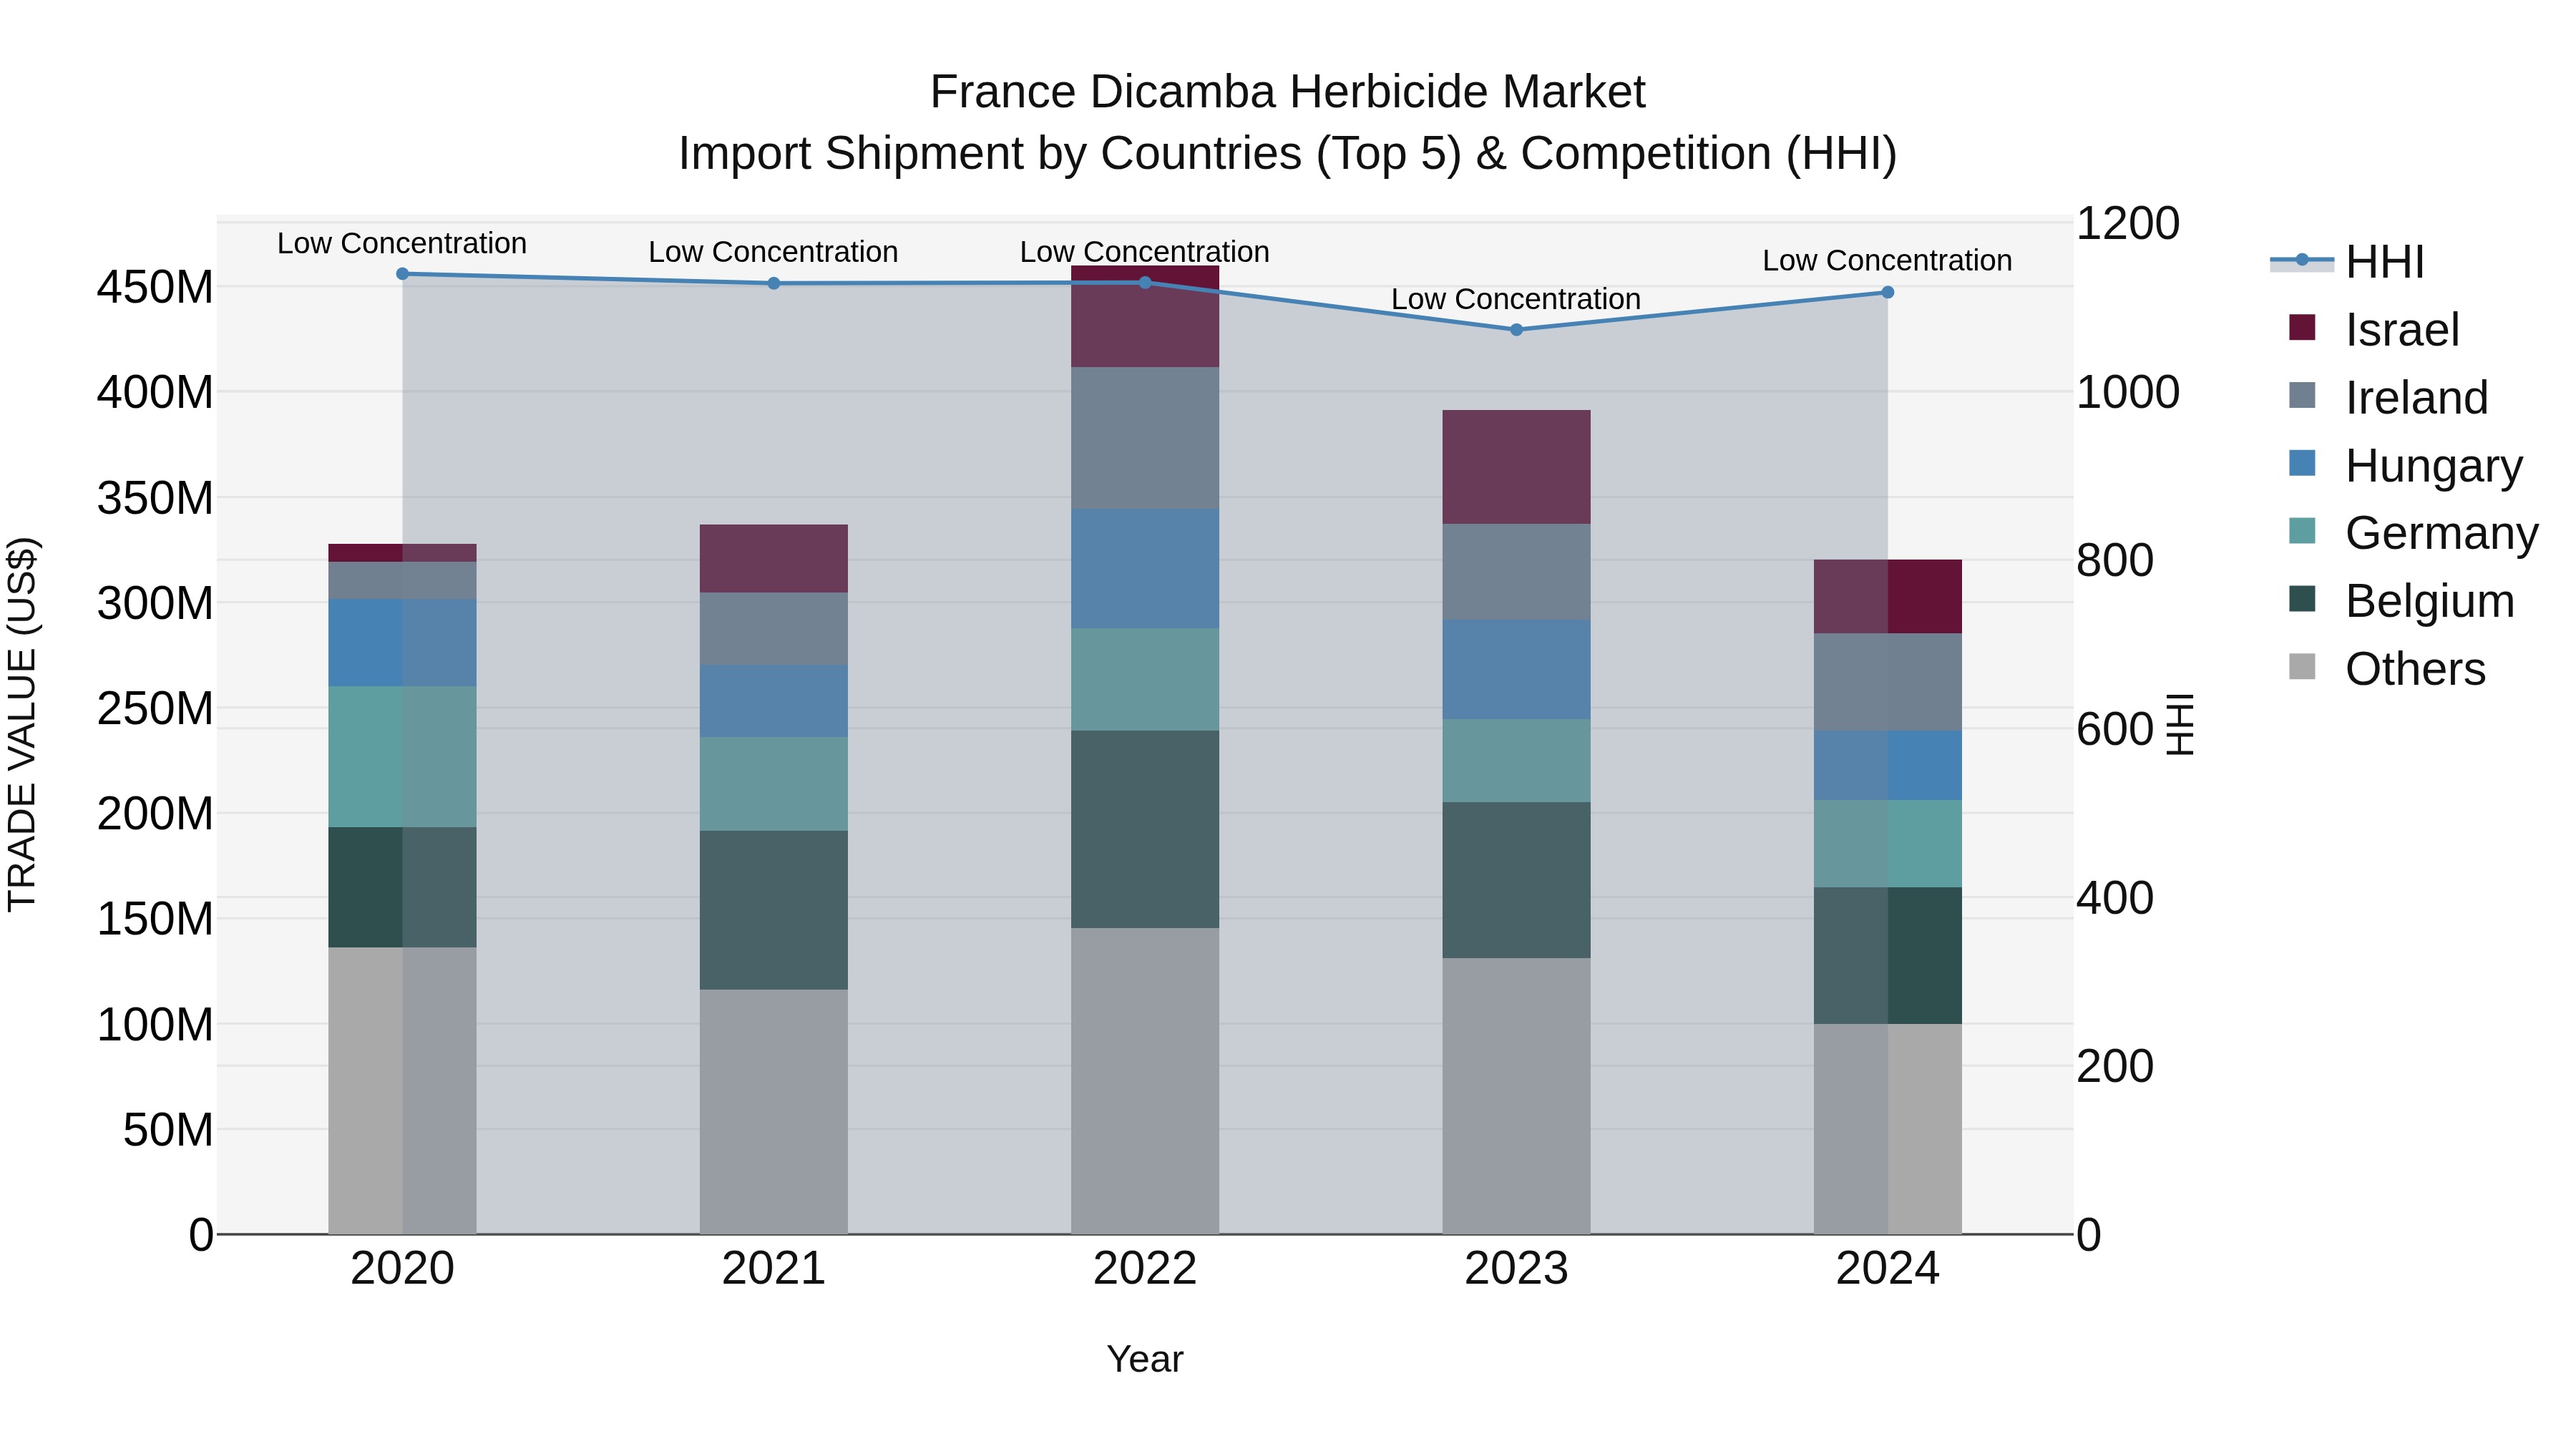
Task: Click the Import Shipment by Countries subtitle
Action: point(1288,154)
